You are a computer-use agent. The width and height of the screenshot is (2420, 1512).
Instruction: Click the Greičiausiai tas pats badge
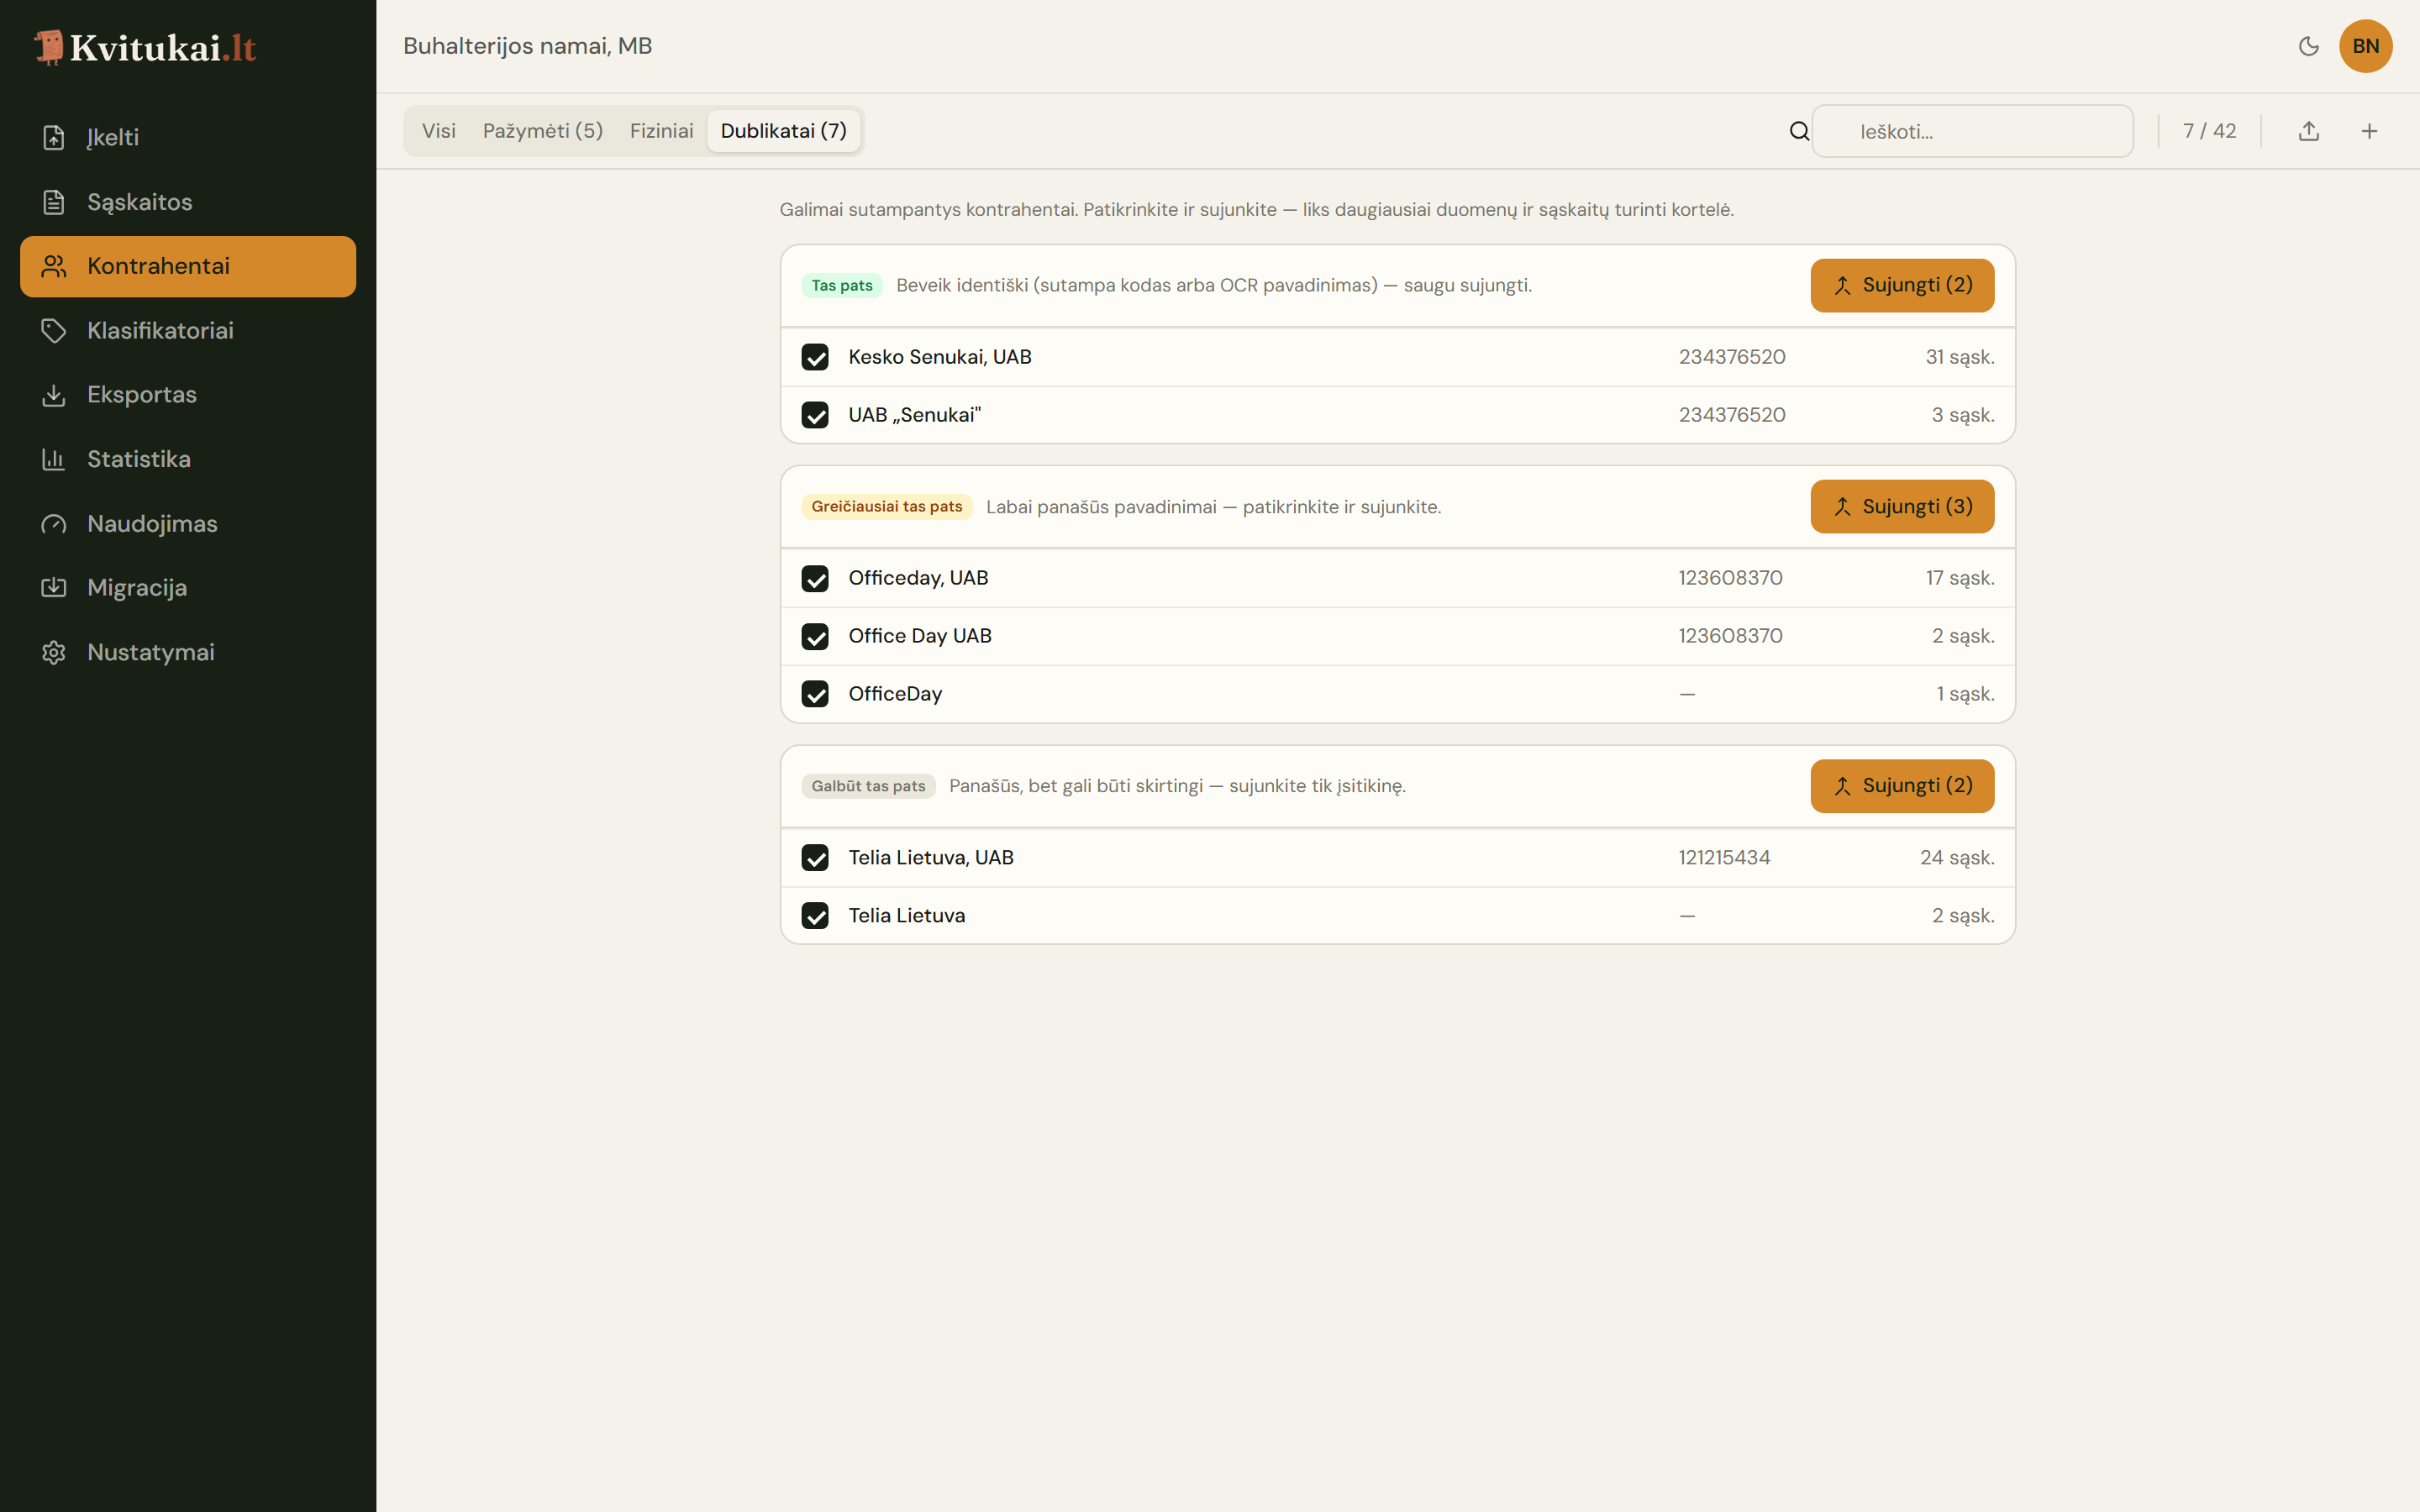(x=887, y=507)
